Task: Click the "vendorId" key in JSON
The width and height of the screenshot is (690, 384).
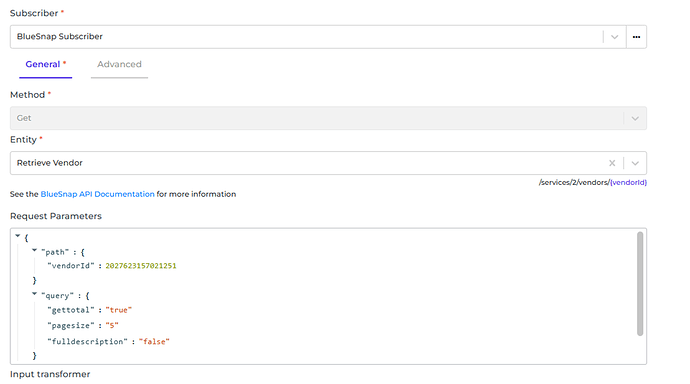Action: 71,266
